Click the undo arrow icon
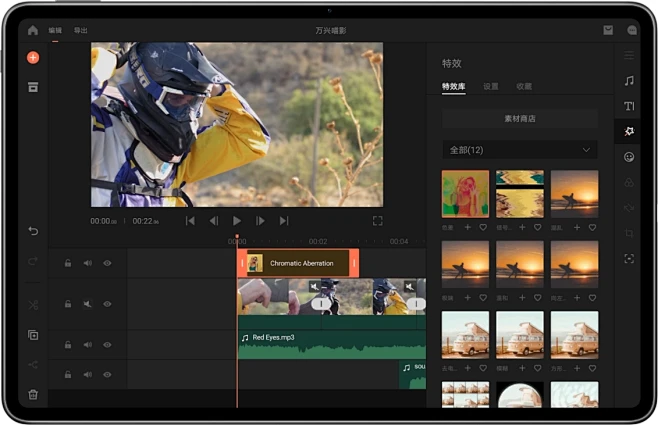Image resolution: width=658 pixels, height=425 pixels. coord(33,231)
